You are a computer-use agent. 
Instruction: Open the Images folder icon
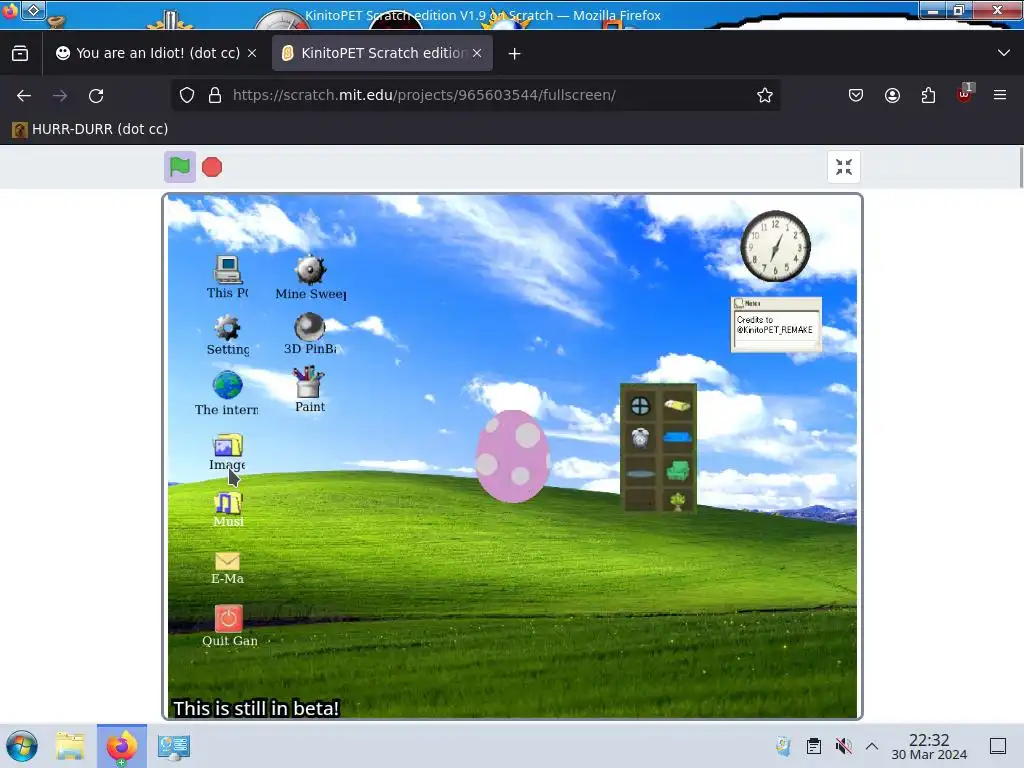tap(227, 452)
